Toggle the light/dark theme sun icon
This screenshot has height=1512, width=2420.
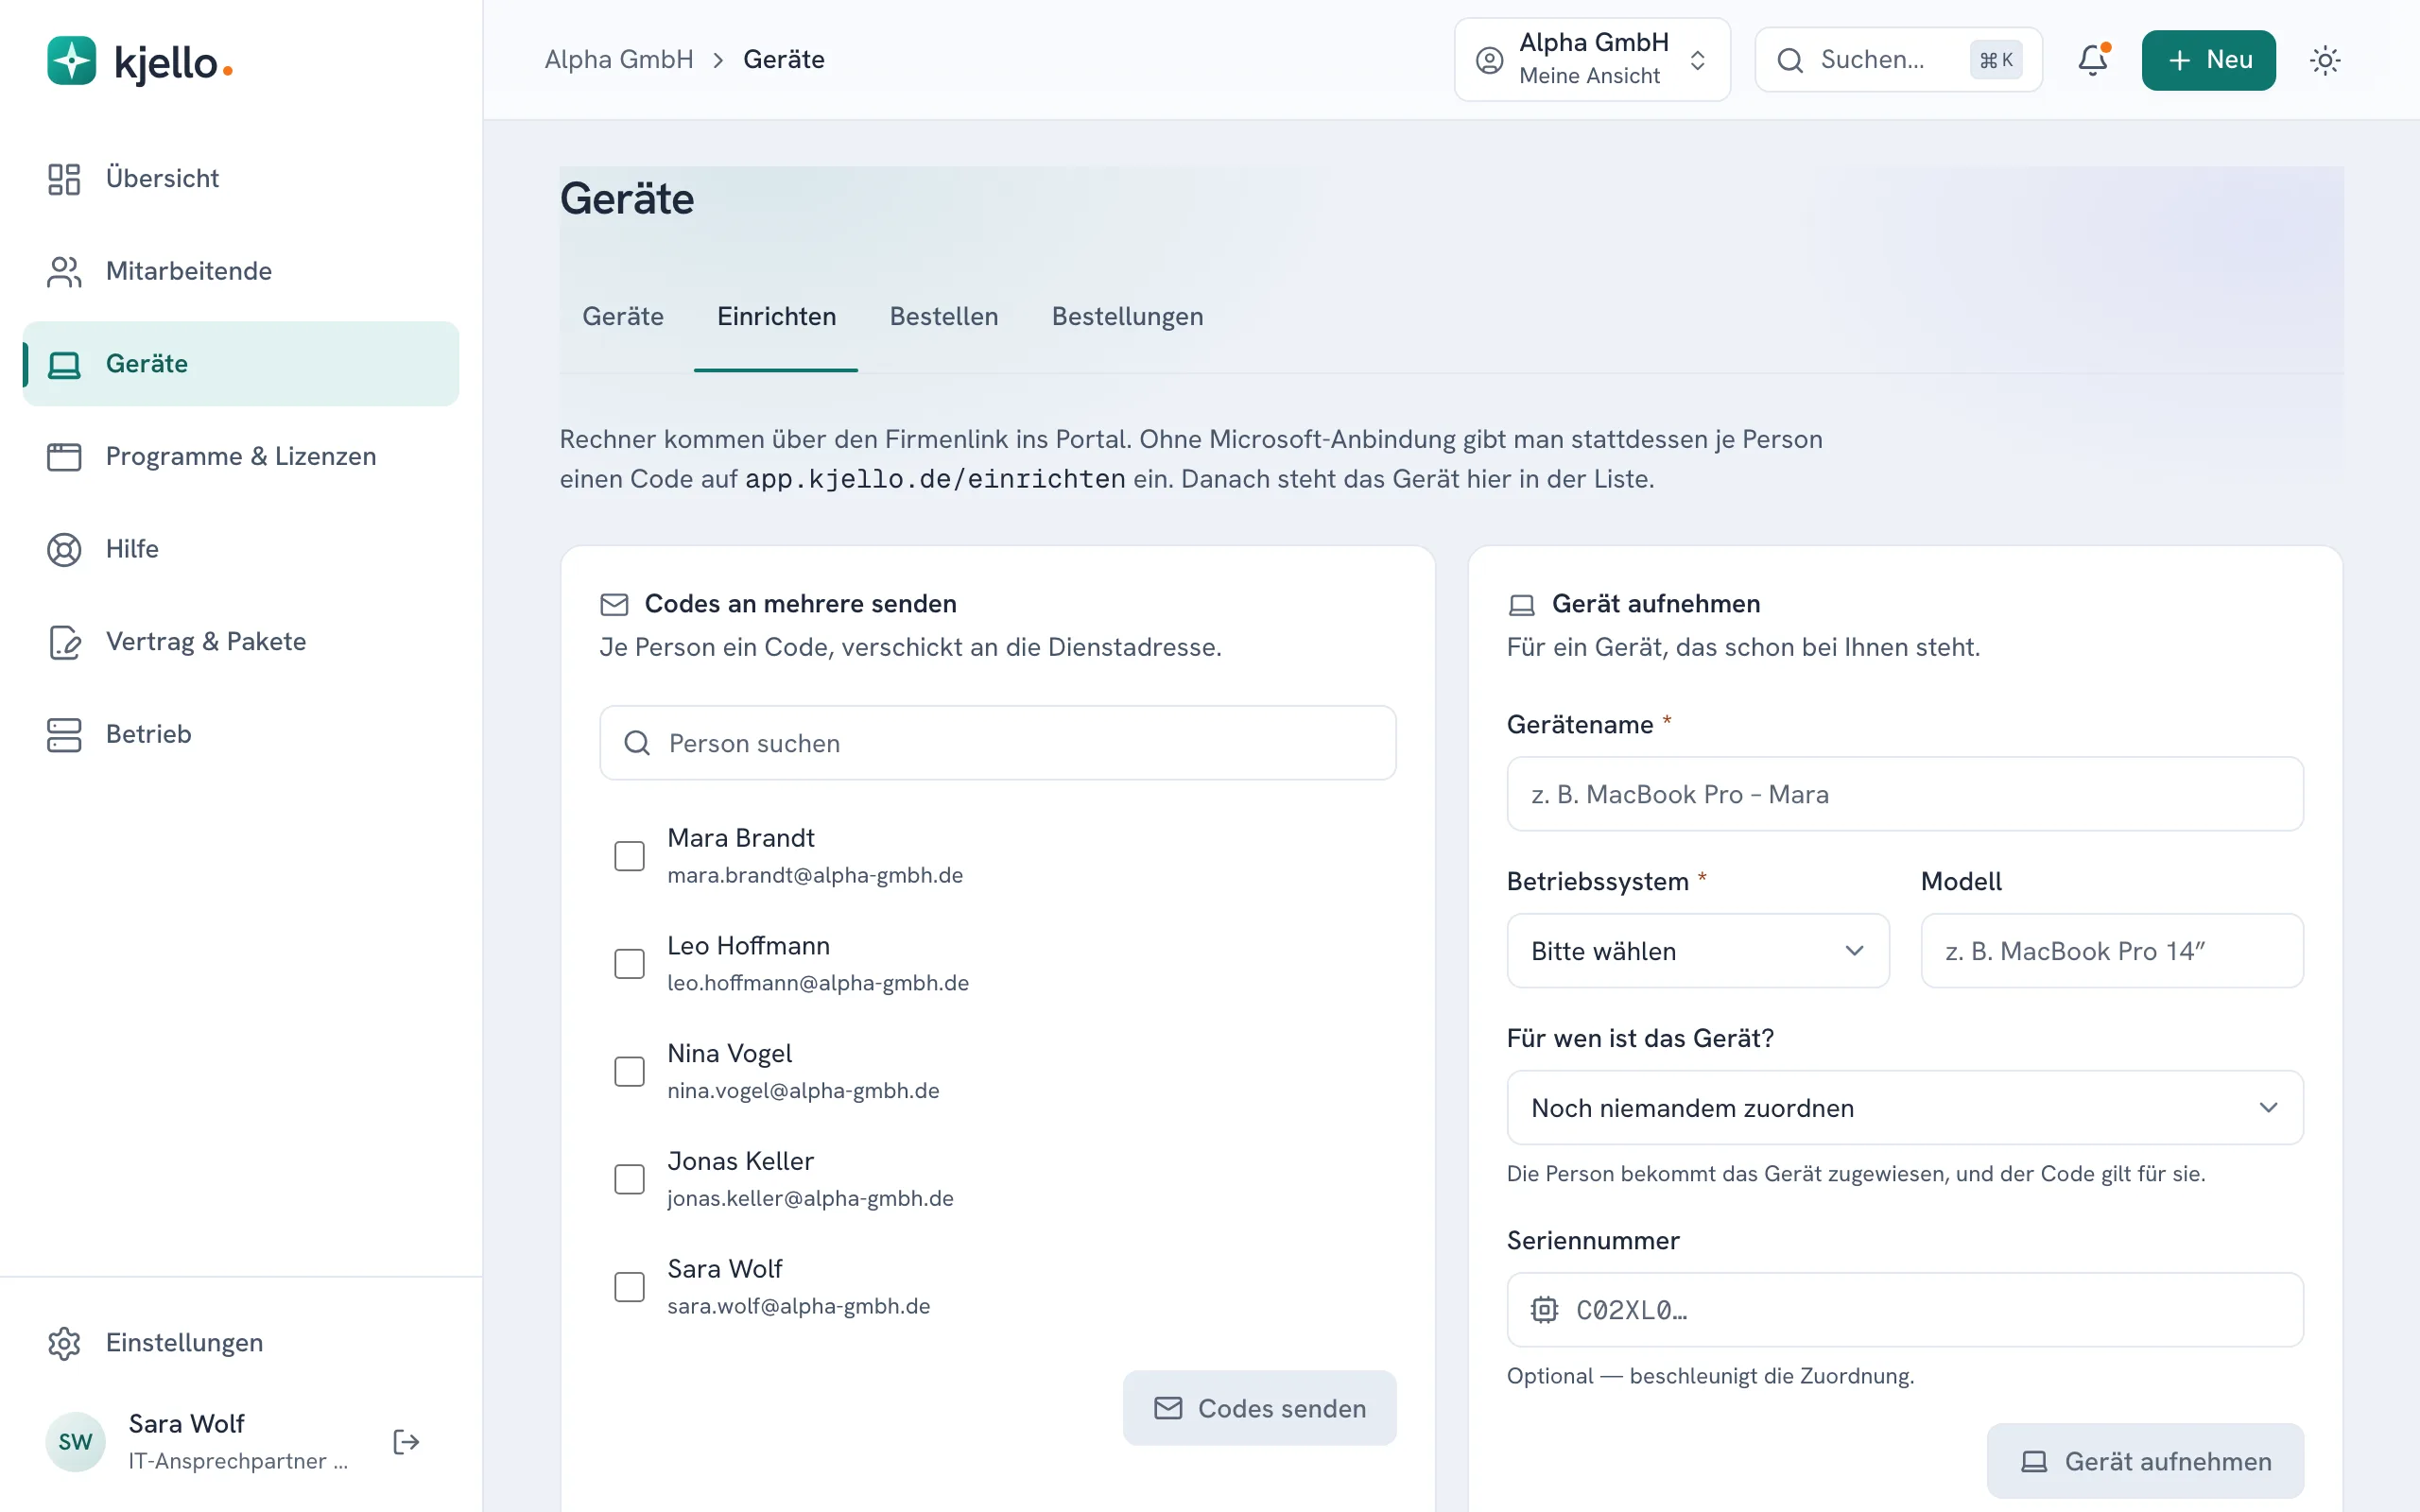(2325, 60)
